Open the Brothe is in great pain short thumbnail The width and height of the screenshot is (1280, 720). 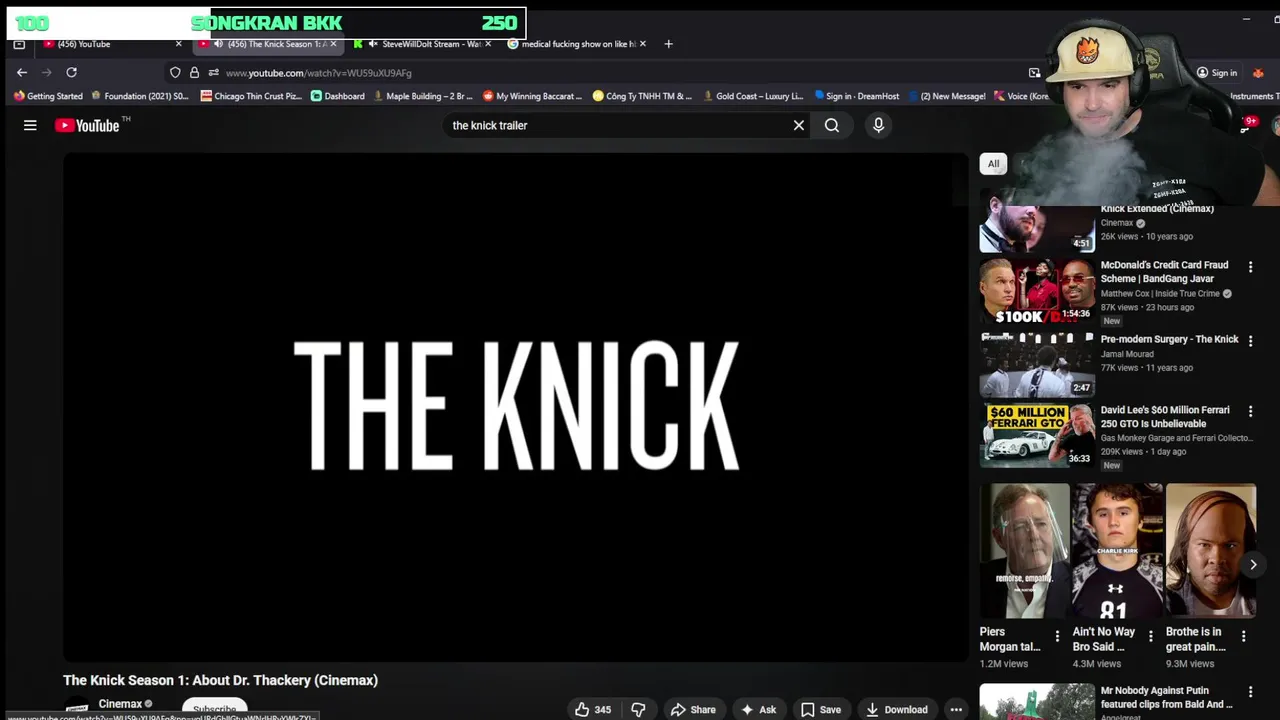[x=1211, y=551]
